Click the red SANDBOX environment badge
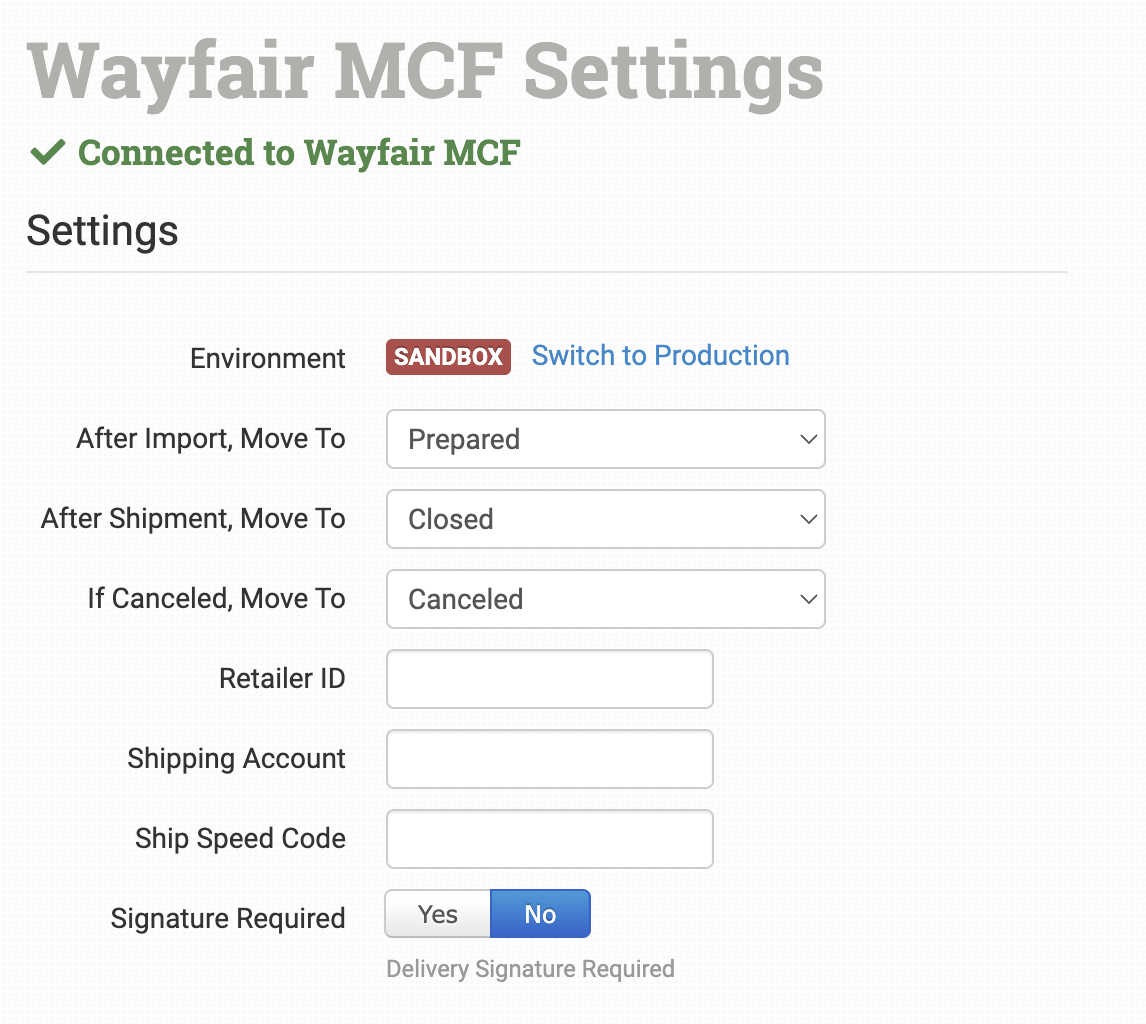The height and width of the screenshot is (1024, 1146). 448,357
